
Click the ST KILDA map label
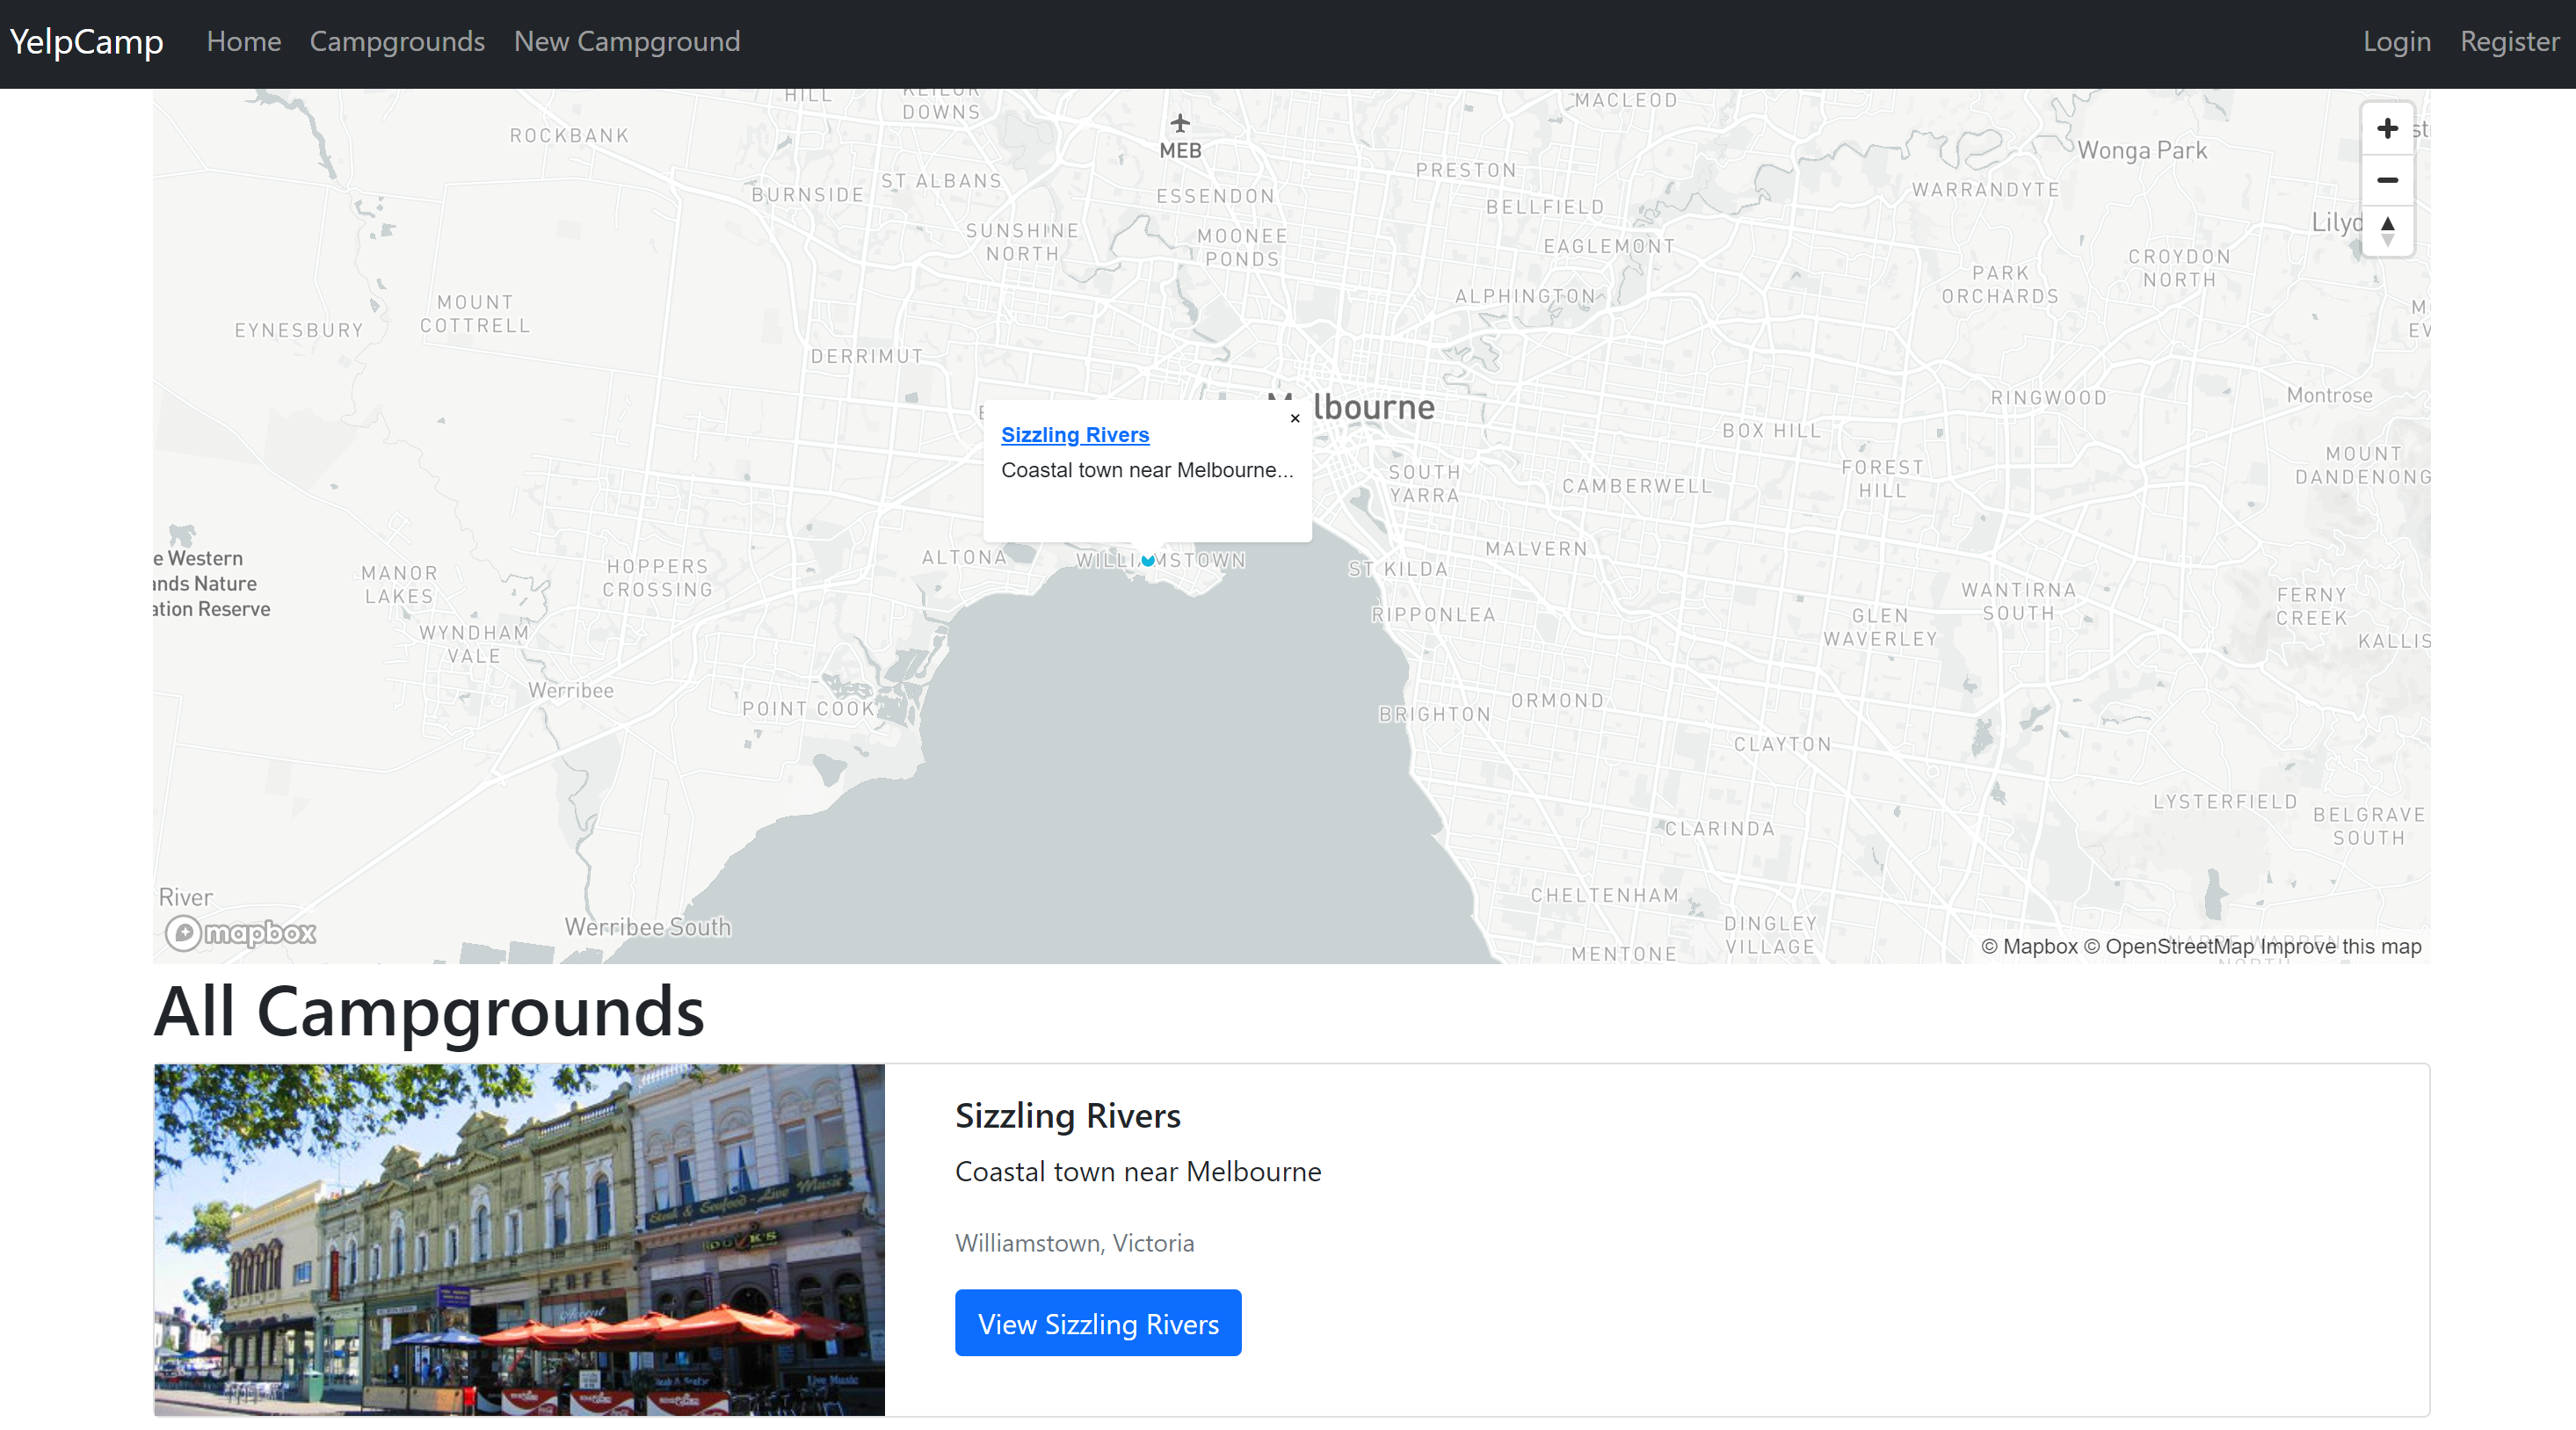(1397, 569)
